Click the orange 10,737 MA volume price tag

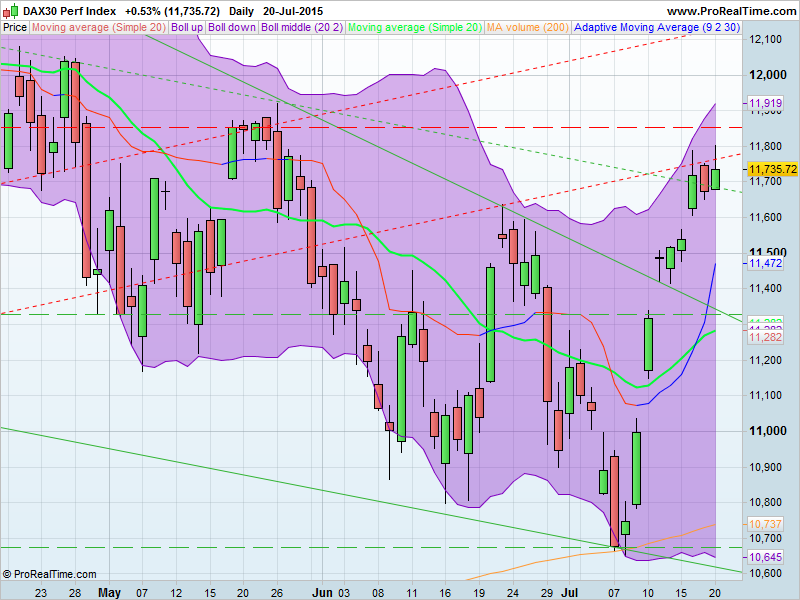coord(765,524)
